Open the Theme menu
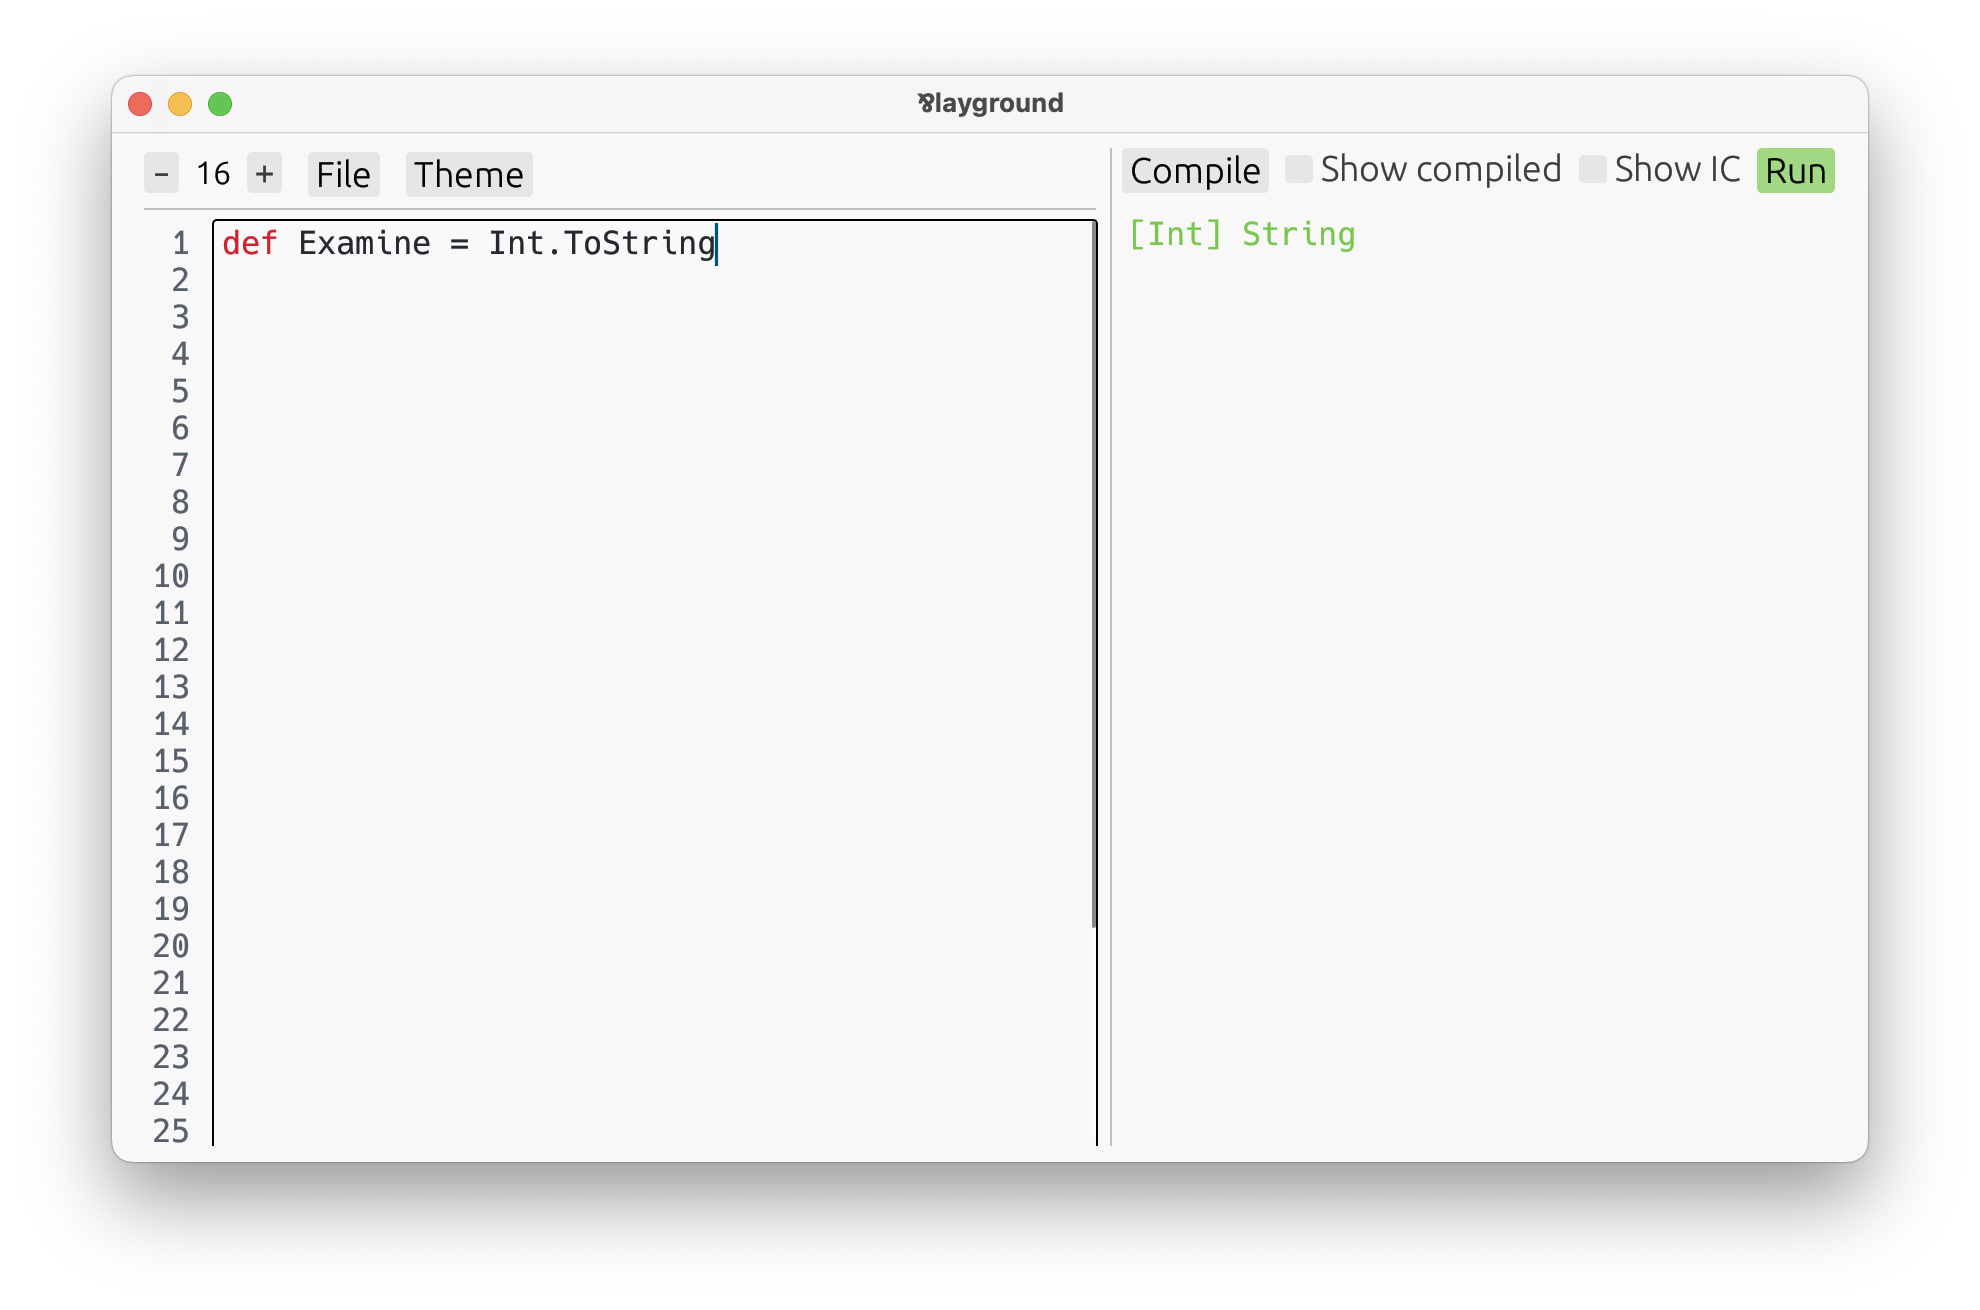Image resolution: width=1980 pixels, height=1310 pixels. (x=469, y=174)
